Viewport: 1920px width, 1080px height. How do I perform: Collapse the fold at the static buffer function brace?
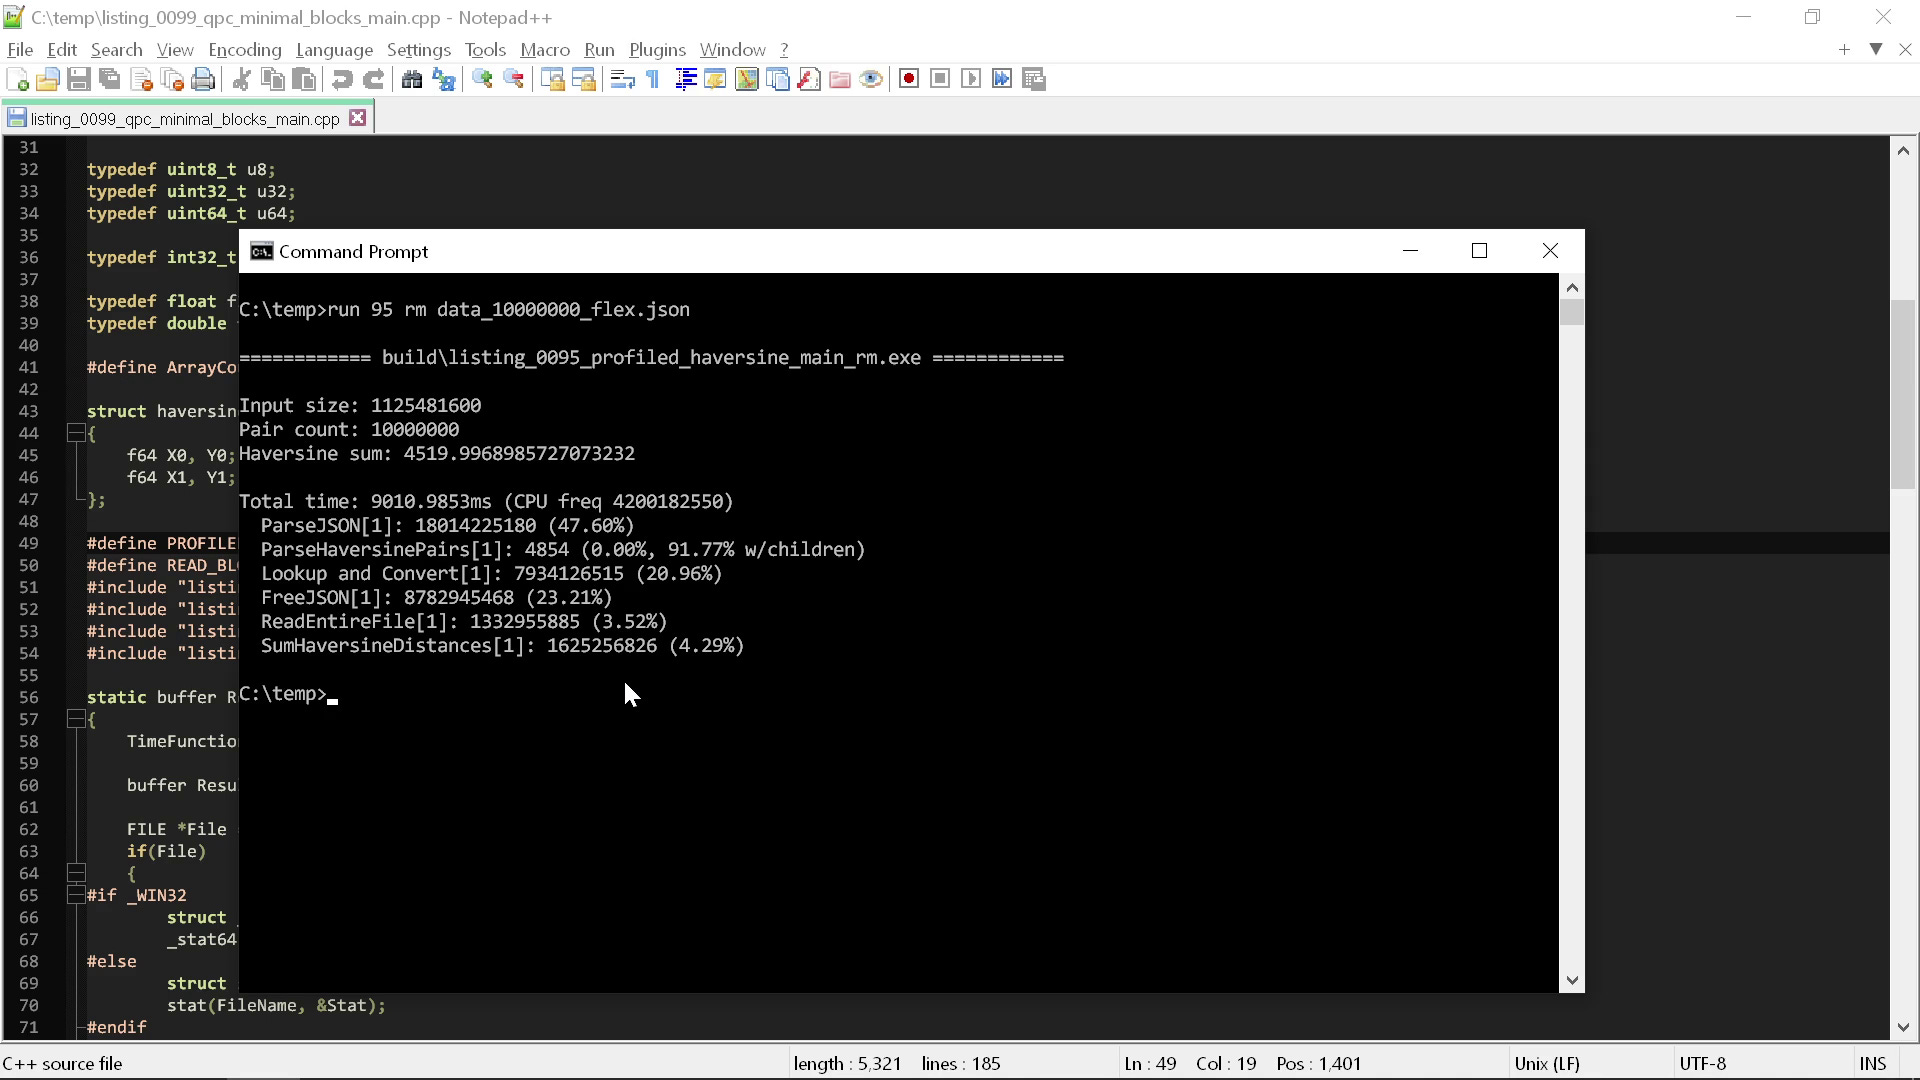[76, 719]
